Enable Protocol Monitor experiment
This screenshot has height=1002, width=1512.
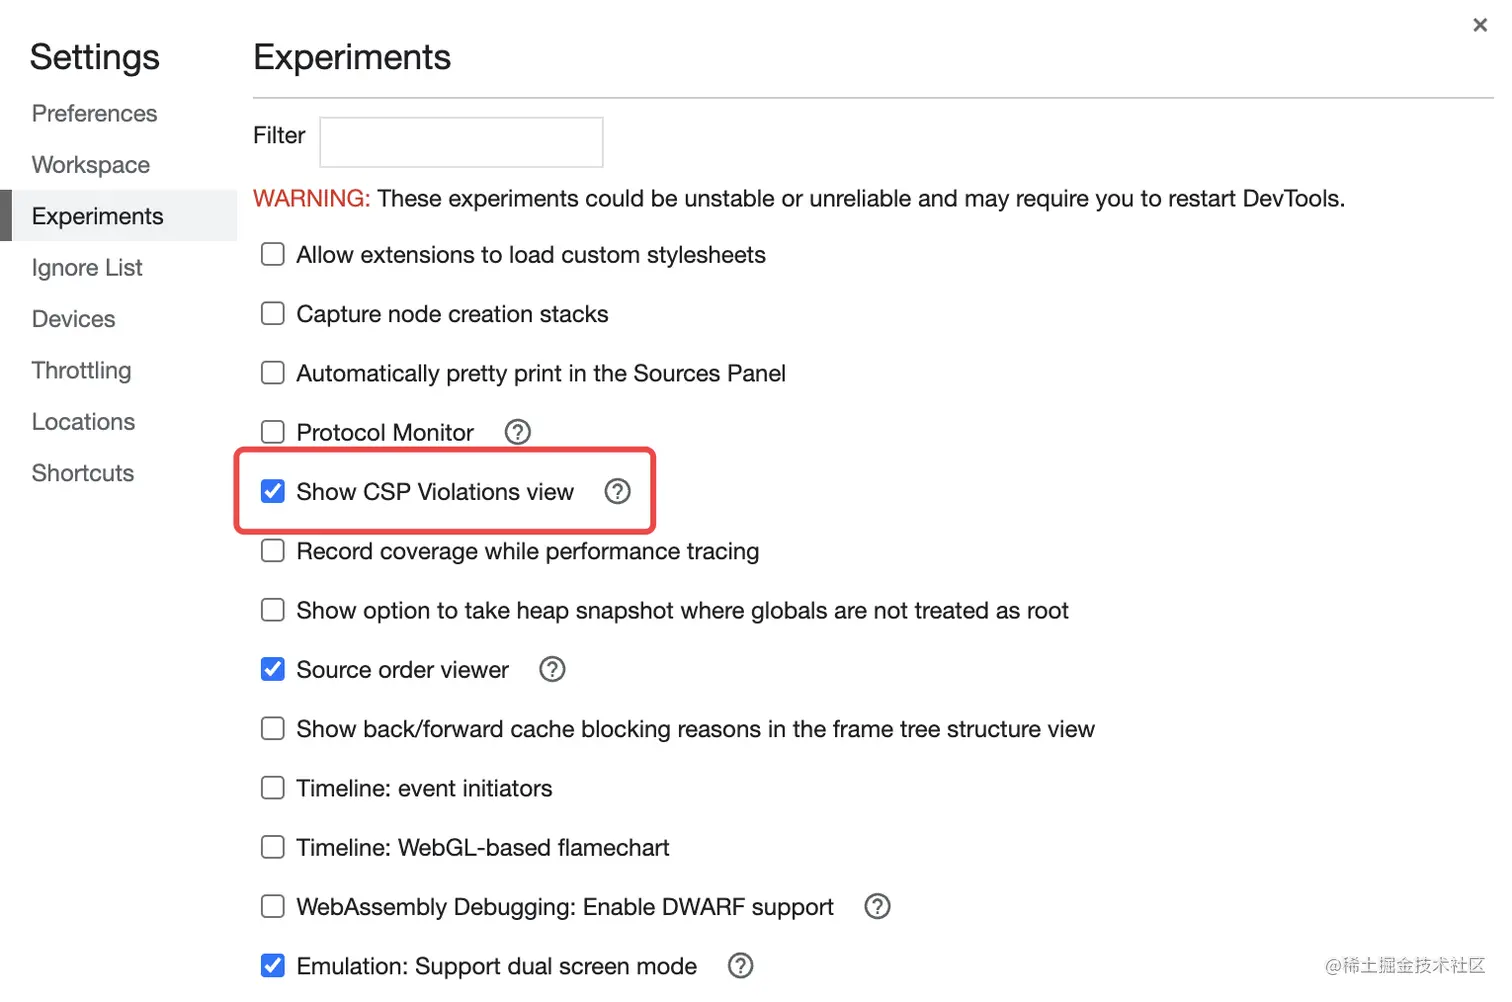point(273,432)
